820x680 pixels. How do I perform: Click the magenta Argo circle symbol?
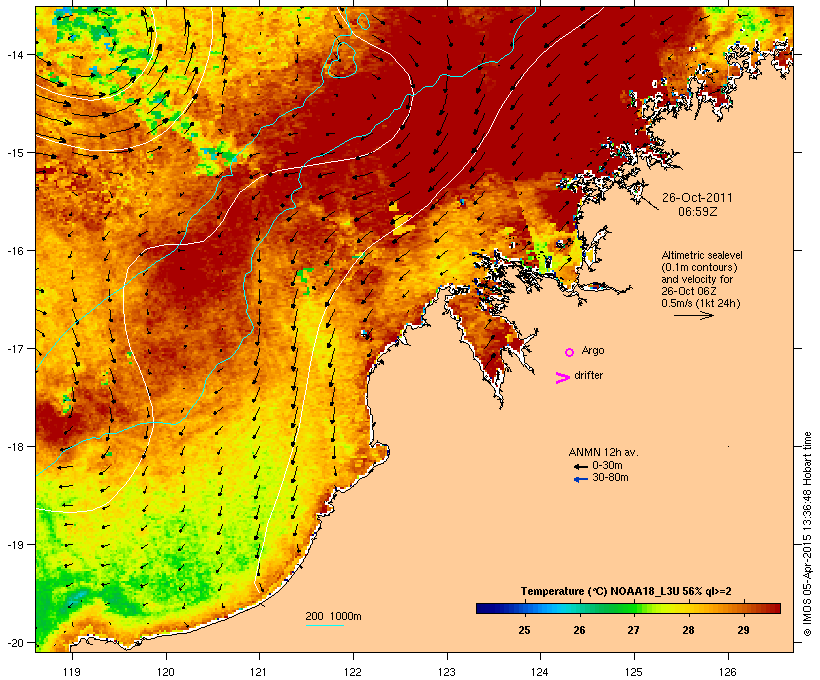tap(570, 353)
